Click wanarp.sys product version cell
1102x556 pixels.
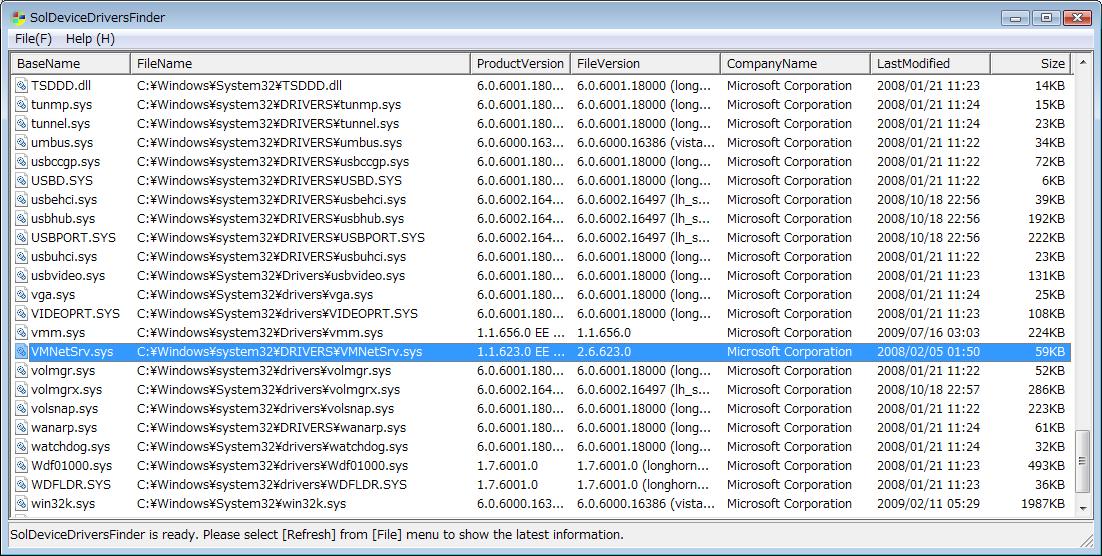520,427
